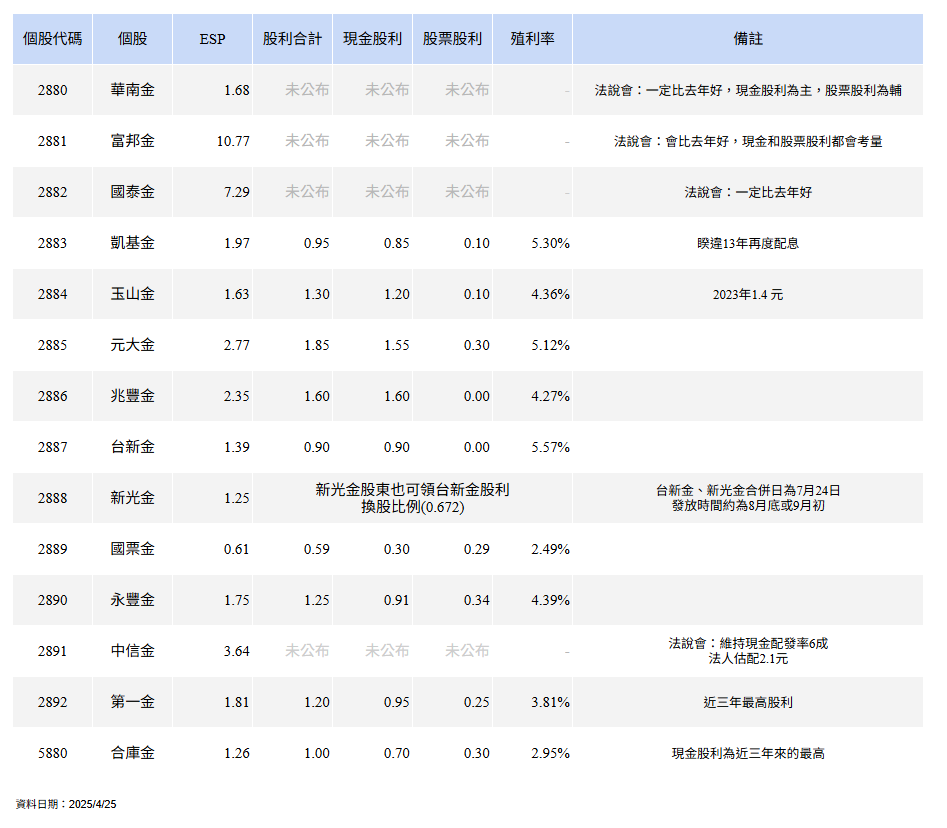Select stock name 元大金

[x=133, y=345]
